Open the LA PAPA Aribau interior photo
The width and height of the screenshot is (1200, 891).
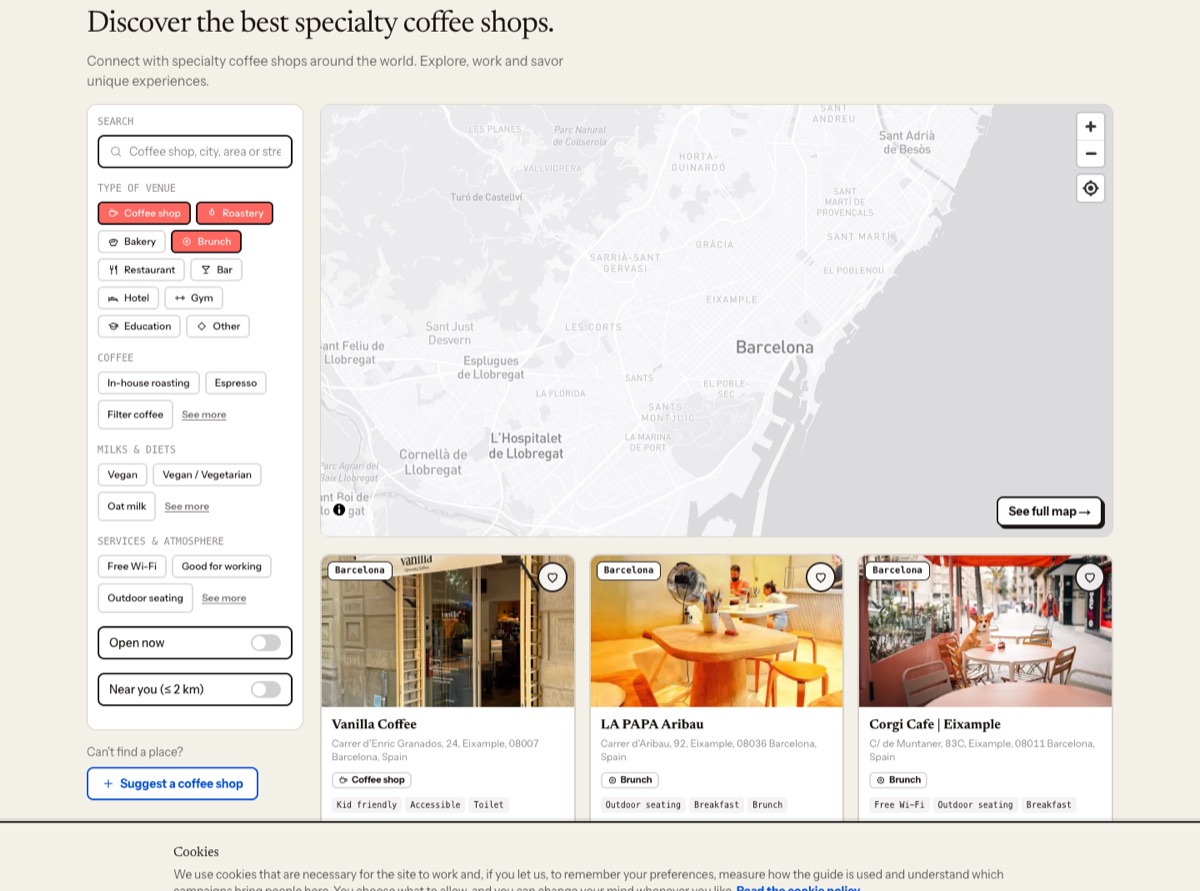coord(717,631)
